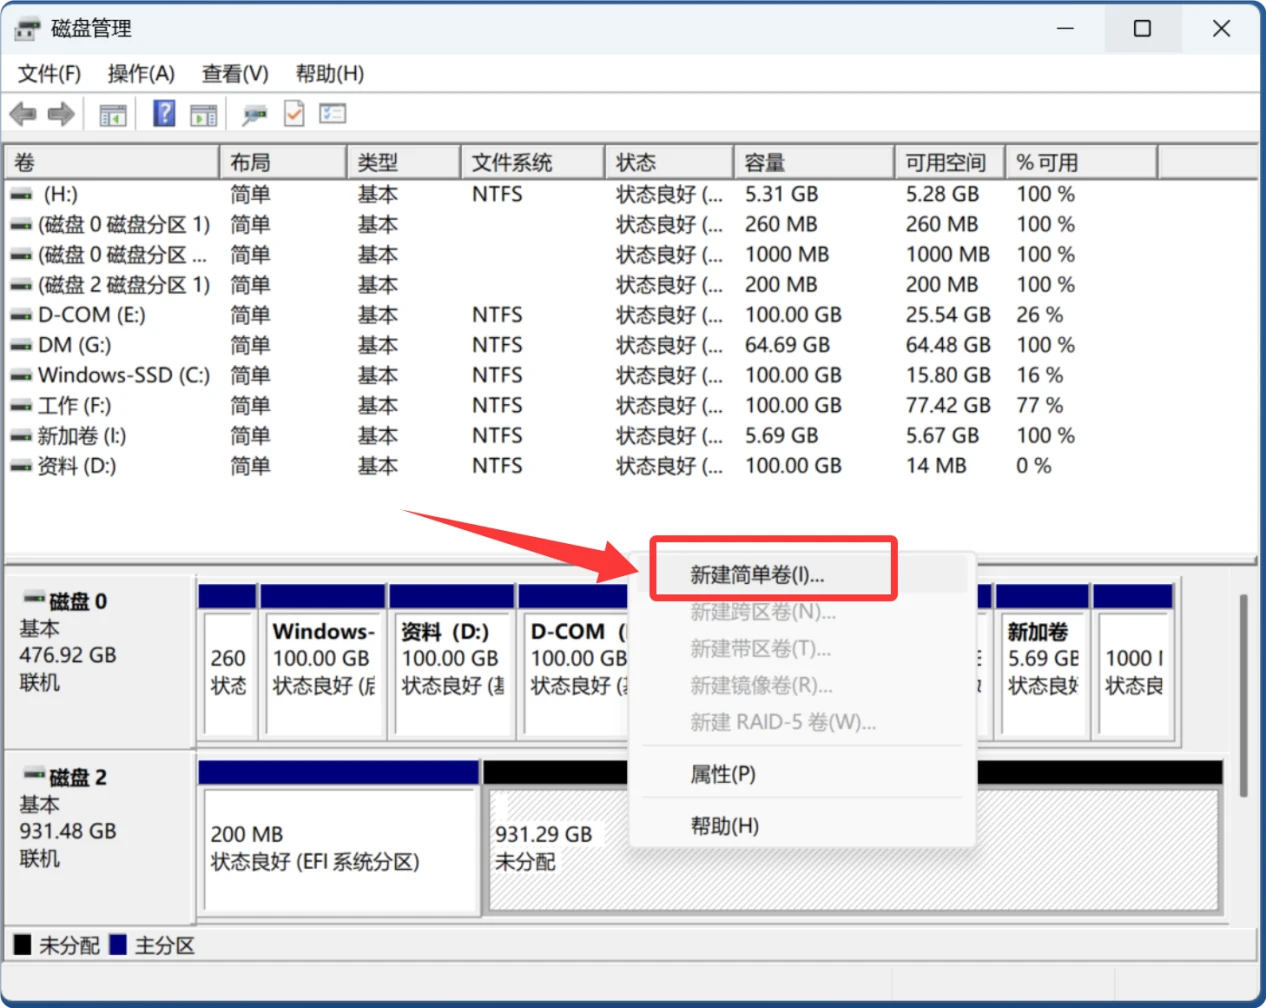The height and width of the screenshot is (1008, 1266).
Task: Select the drive icon of (H:) row
Action: coord(21,194)
